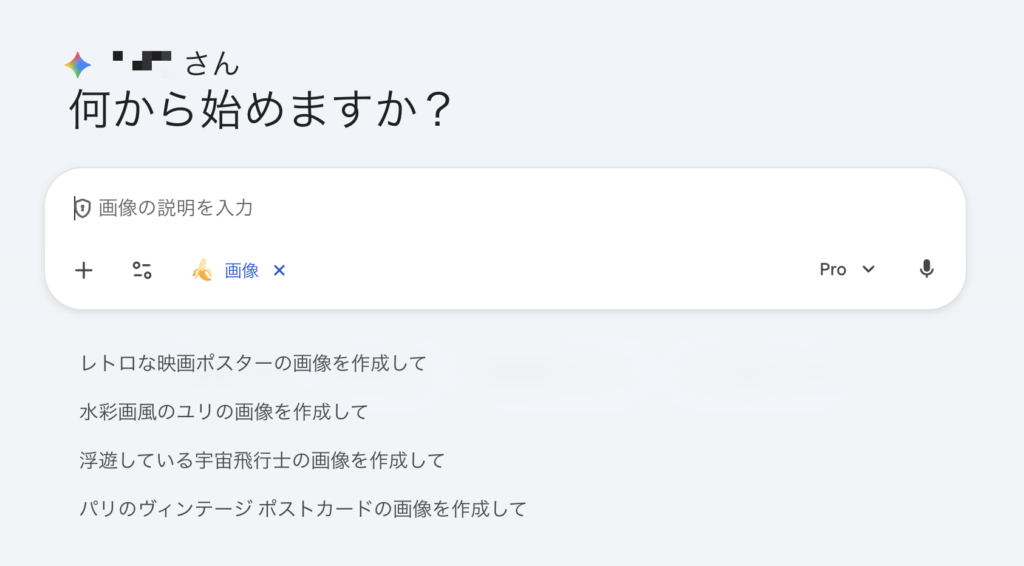1024x566 pixels.
Task: Click the plus icon to add files
Action: coord(84,270)
